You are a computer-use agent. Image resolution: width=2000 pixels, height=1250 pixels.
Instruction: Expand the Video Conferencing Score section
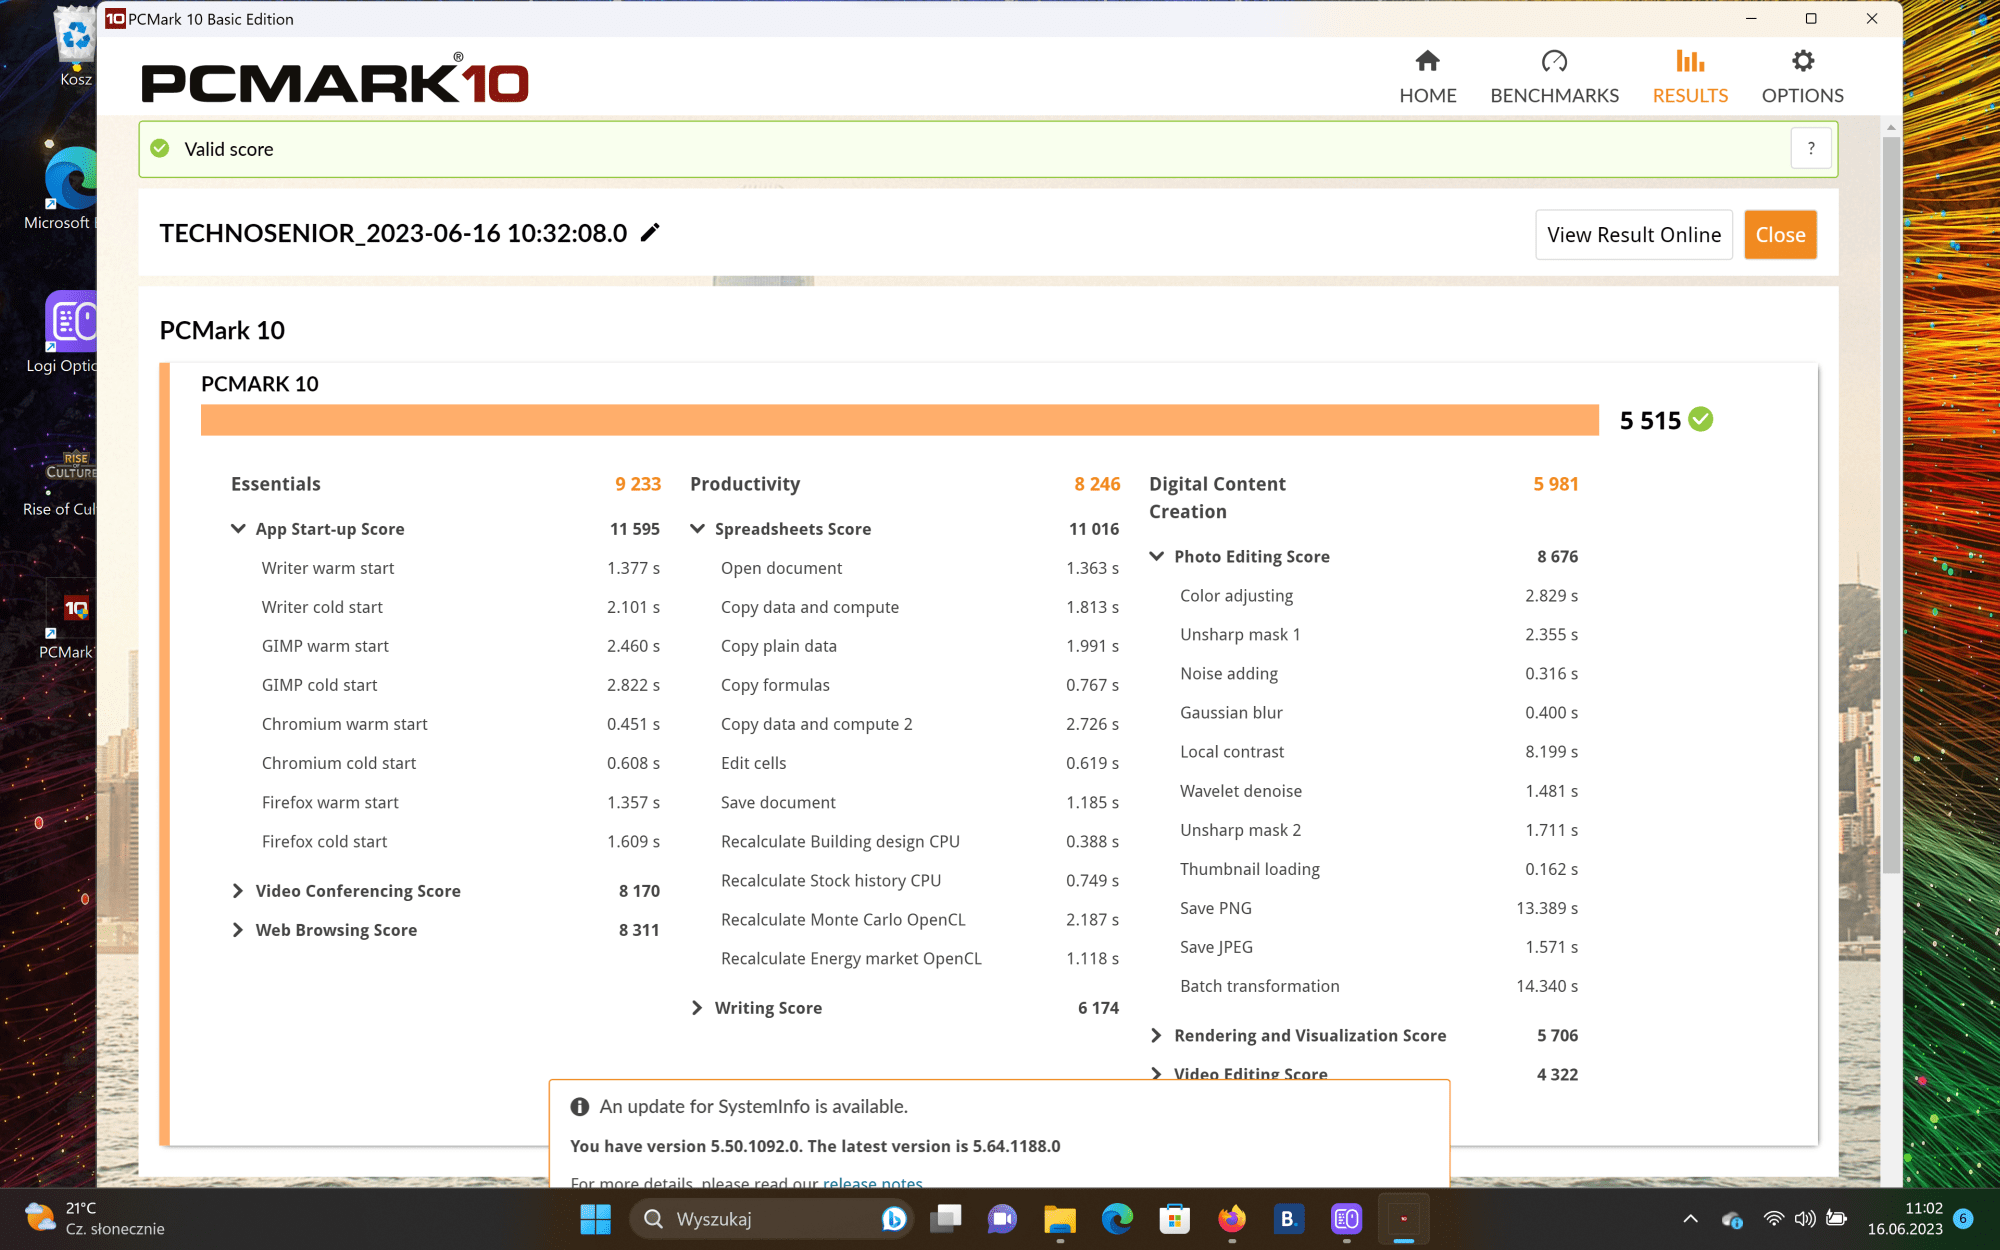tap(238, 891)
